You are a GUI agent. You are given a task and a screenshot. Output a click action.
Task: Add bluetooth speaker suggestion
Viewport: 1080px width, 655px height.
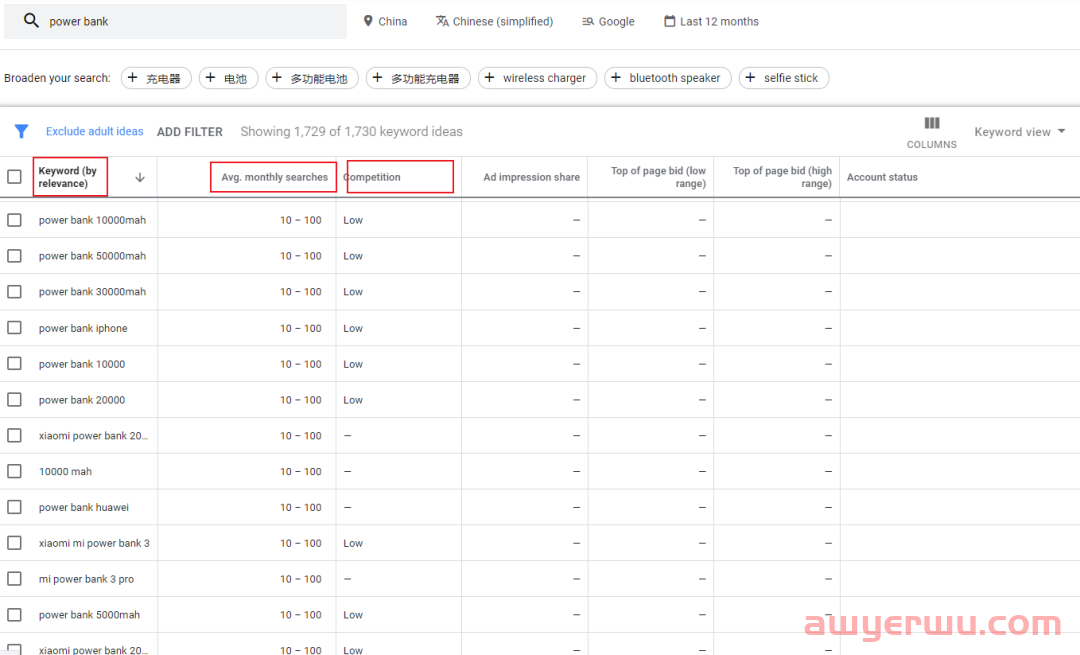(667, 78)
